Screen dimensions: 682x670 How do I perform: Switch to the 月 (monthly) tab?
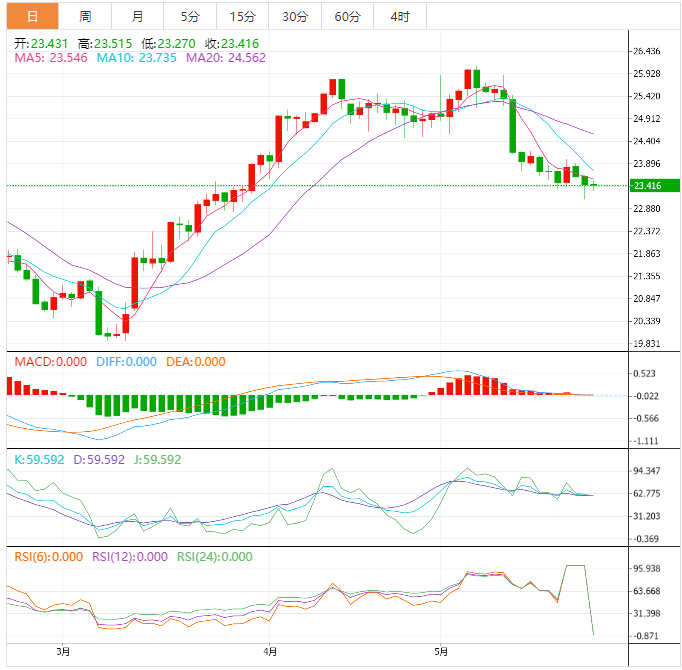[x=137, y=17]
